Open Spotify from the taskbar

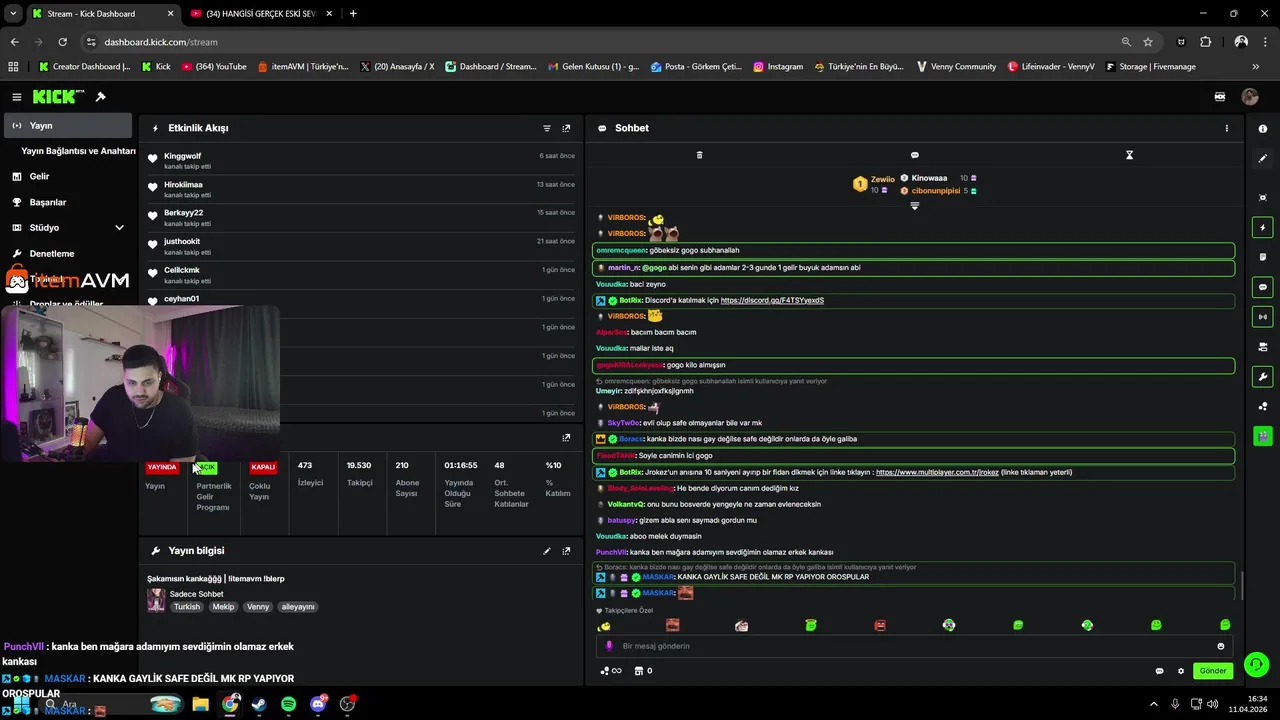click(288, 704)
